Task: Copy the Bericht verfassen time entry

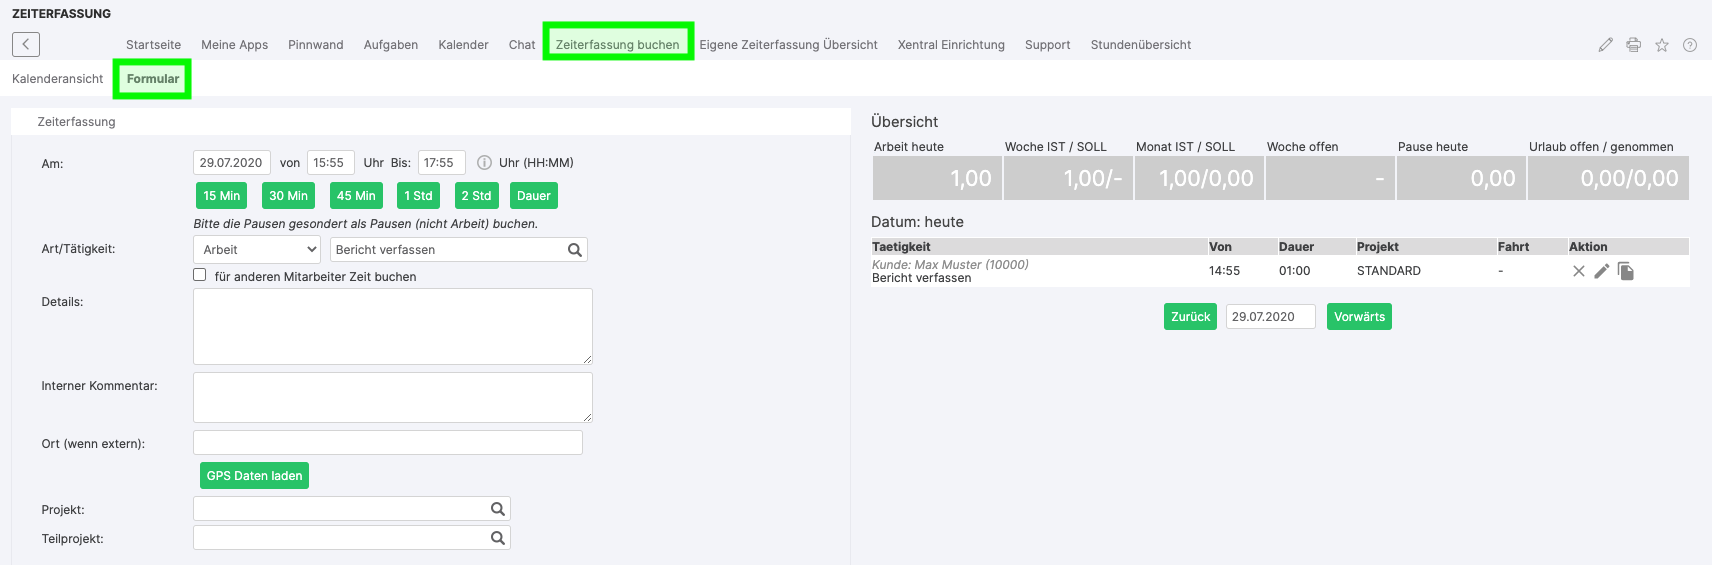Action: tap(1625, 271)
